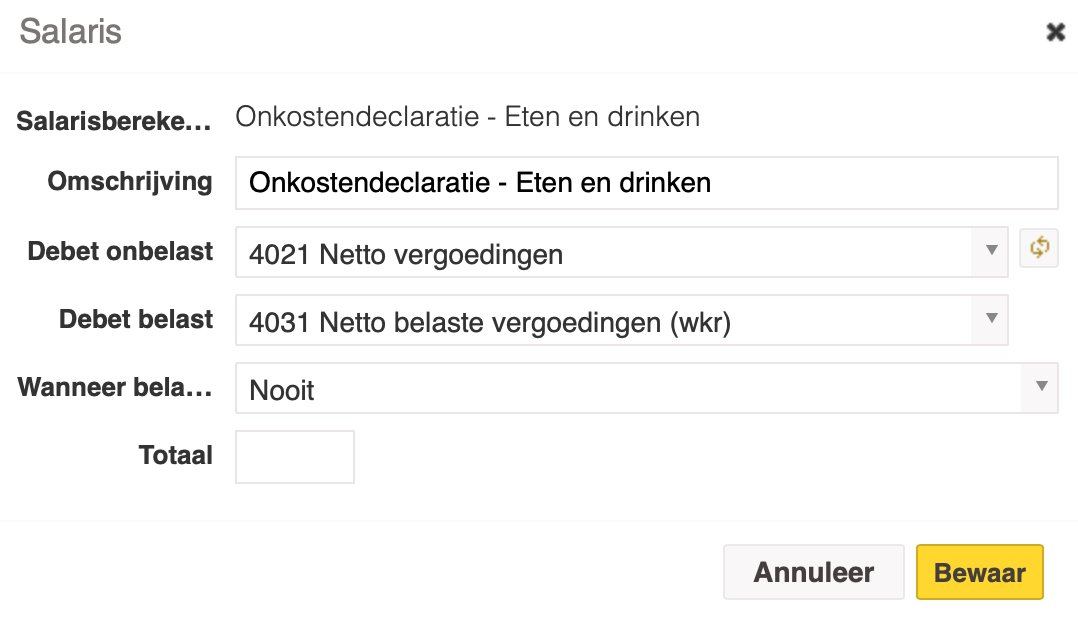1078x620 pixels.
Task: Save using the yellow Bewaar button
Action: click(x=980, y=572)
